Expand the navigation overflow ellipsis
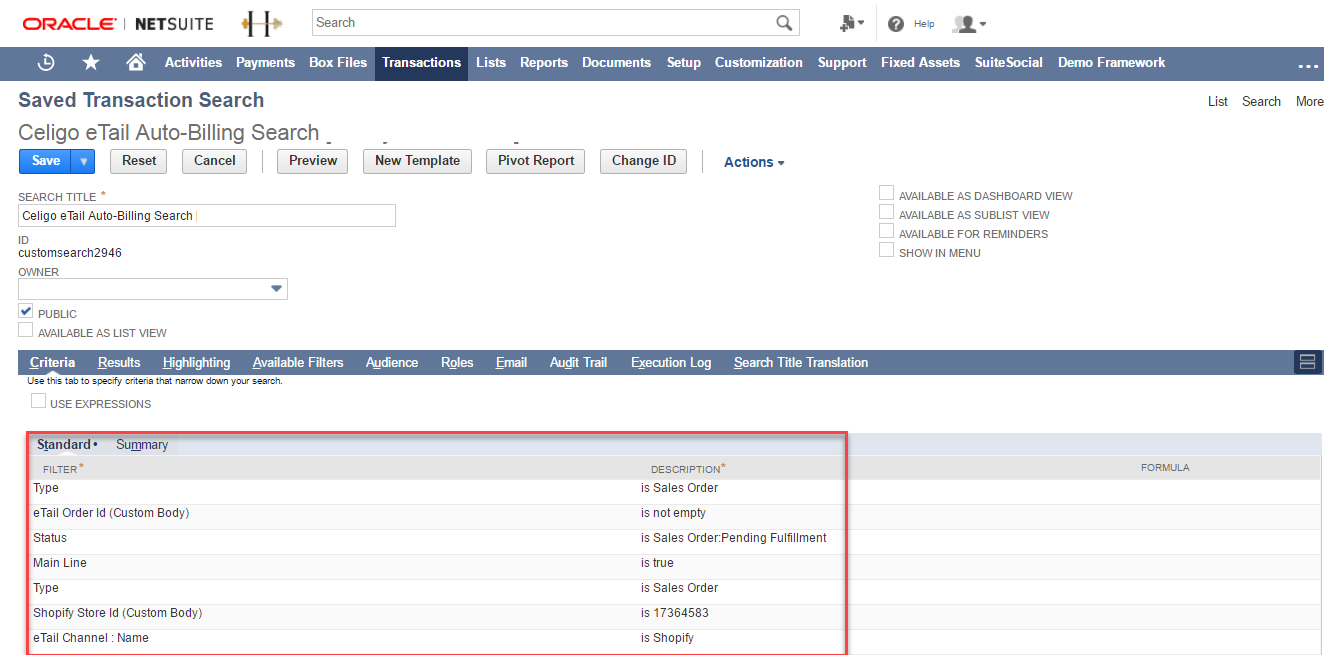 point(1308,66)
